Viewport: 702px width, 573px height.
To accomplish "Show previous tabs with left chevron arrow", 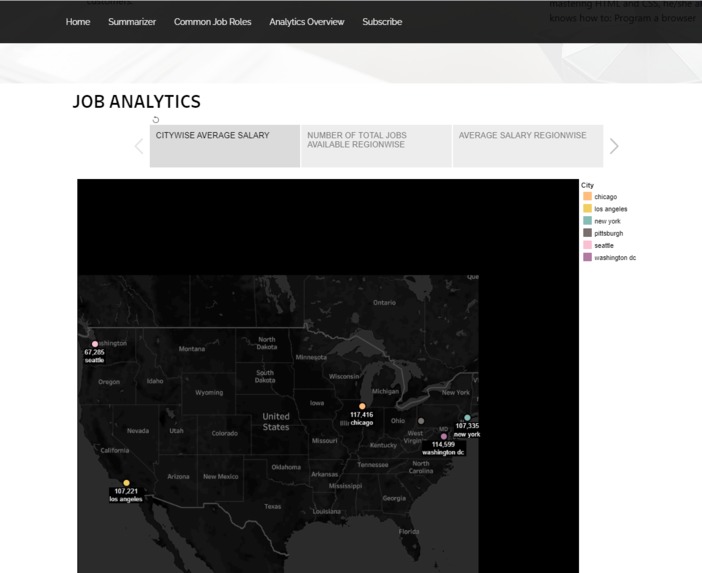I will (x=139, y=146).
